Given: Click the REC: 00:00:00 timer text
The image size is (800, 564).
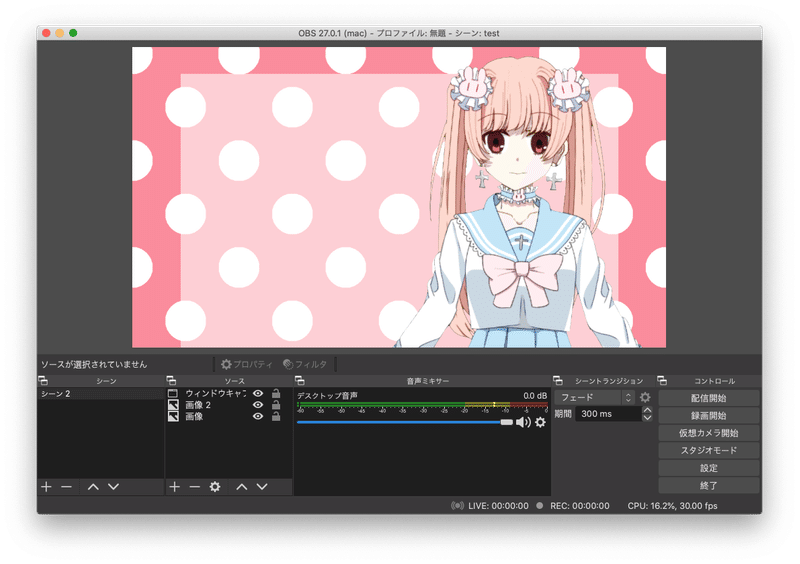Looking at the screenshot, I should tap(580, 506).
